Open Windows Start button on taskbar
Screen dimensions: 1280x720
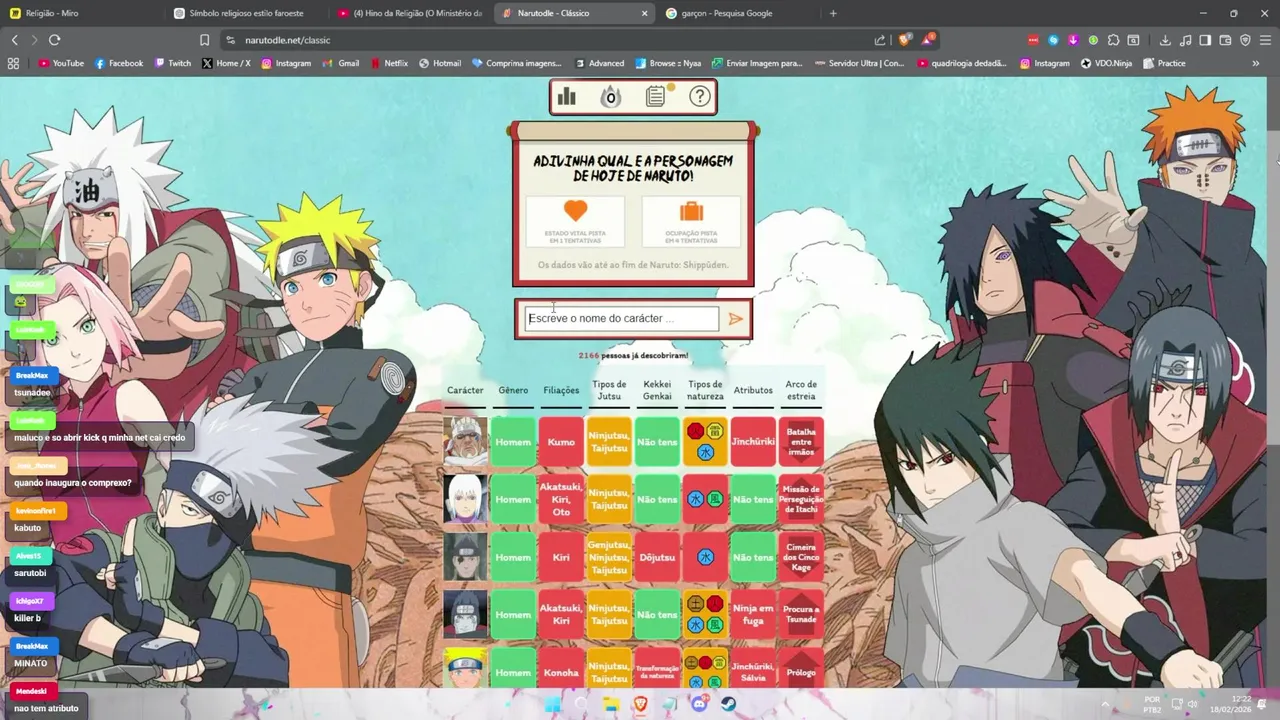pos(551,704)
